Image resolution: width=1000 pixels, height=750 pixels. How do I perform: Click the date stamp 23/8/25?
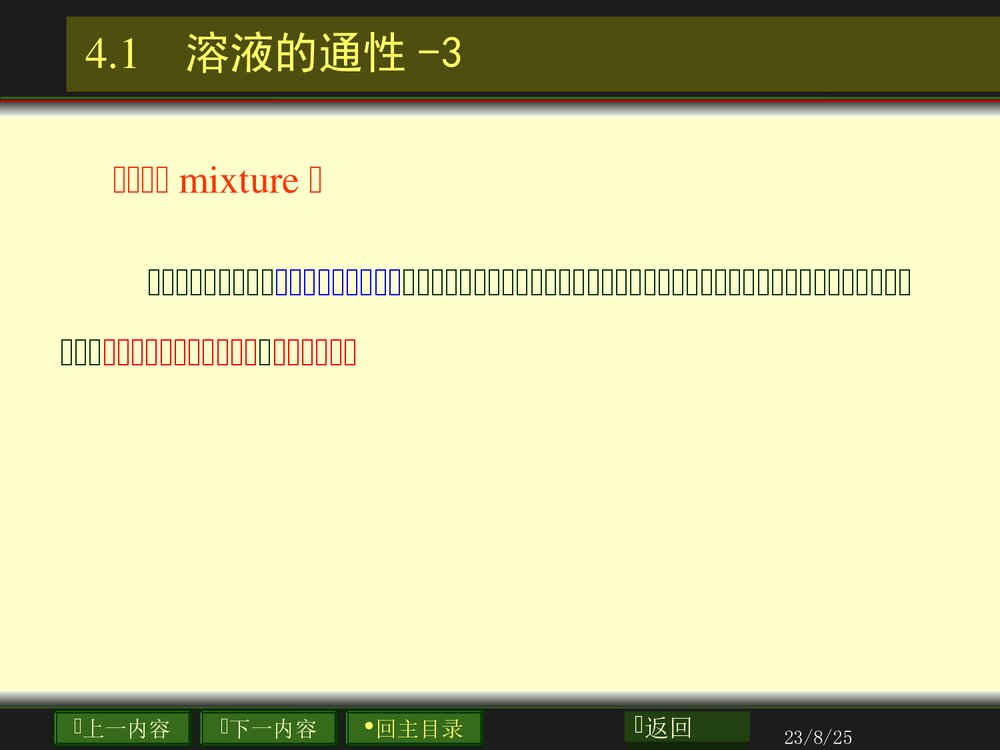click(820, 737)
